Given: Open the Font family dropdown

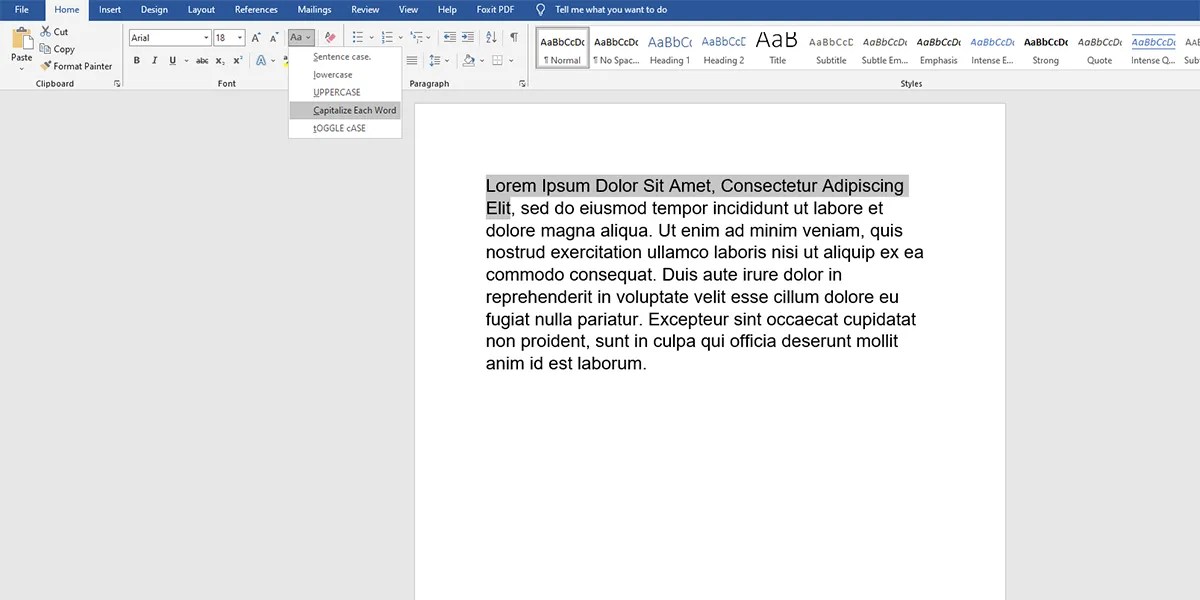Looking at the screenshot, I should click(205, 37).
